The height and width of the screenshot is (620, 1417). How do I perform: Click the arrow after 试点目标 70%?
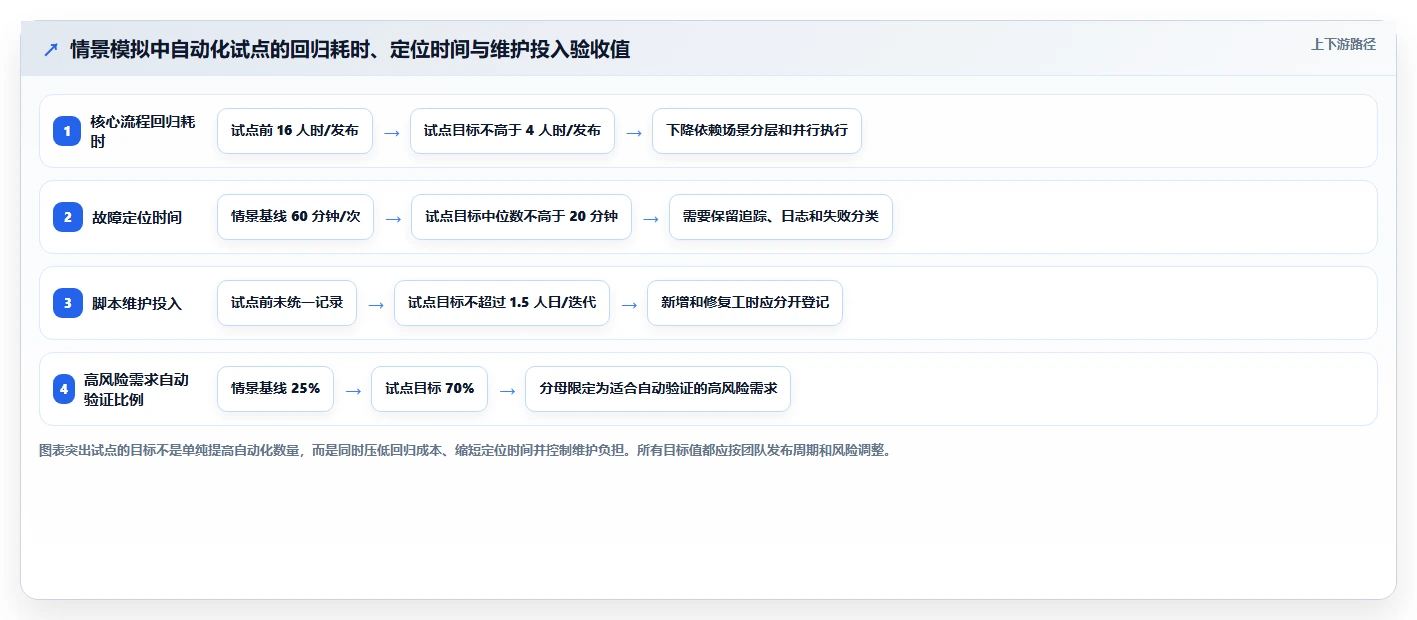click(507, 390)
